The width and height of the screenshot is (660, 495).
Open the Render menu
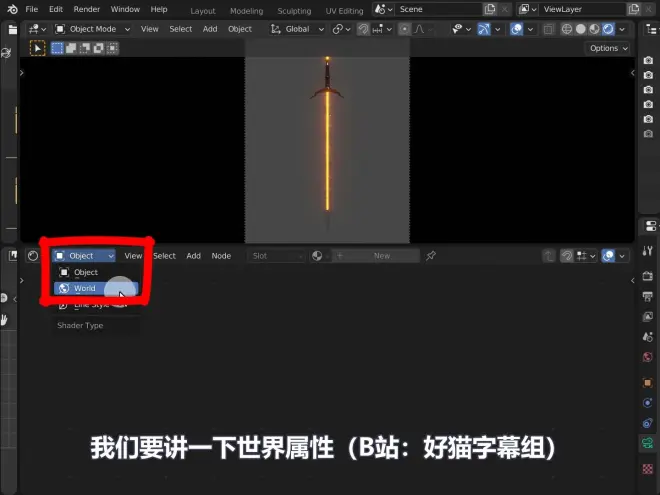click(x=87, y=9)
